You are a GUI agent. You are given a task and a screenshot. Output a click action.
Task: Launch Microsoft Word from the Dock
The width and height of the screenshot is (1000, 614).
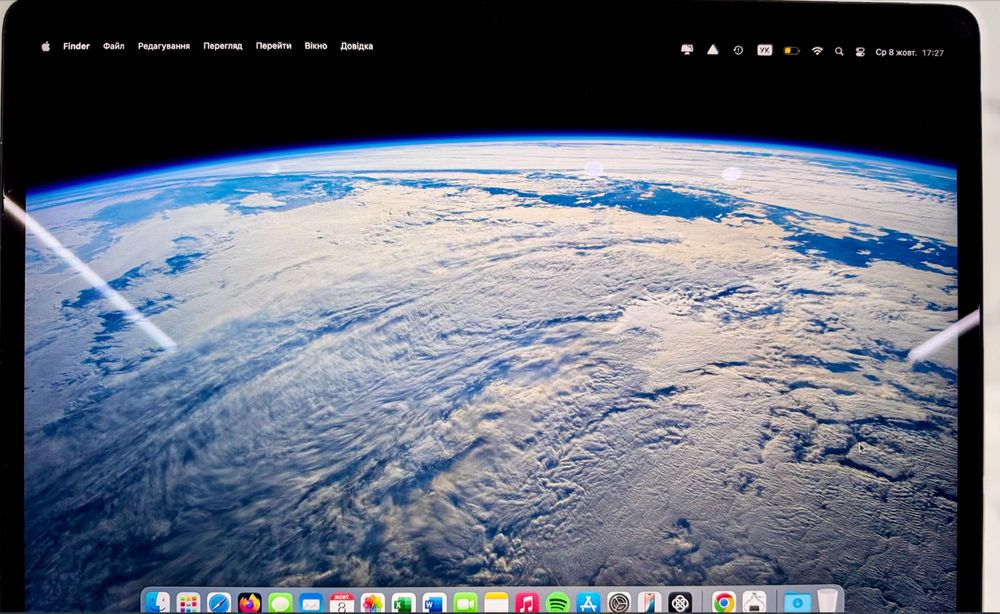click(x=434, y=603)
